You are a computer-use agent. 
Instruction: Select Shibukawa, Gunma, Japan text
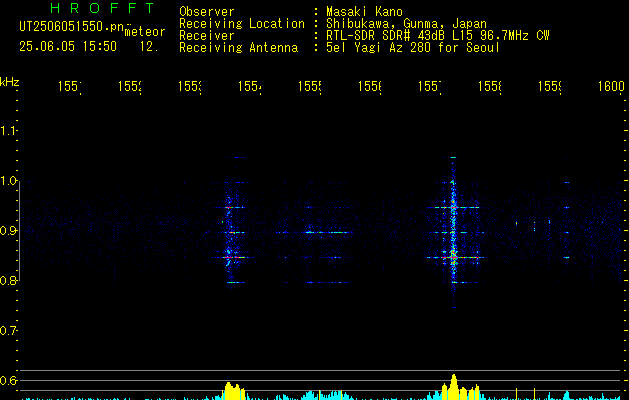(406, 24)
